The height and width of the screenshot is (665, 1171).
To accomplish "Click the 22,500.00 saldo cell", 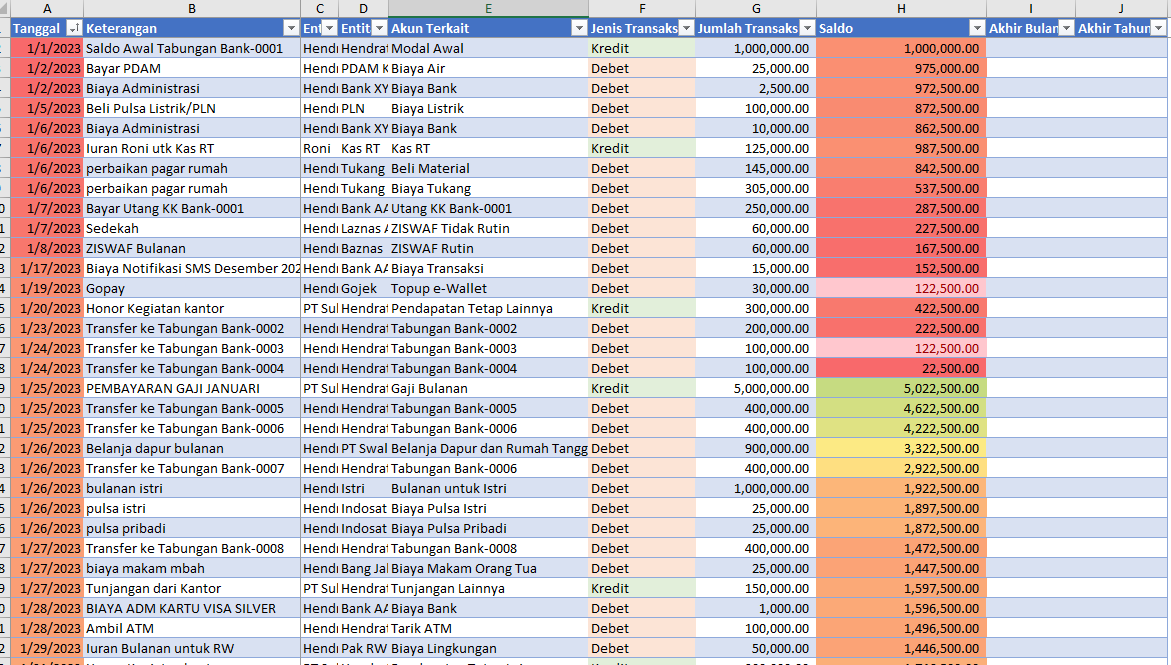I will (x=901, y=368).
